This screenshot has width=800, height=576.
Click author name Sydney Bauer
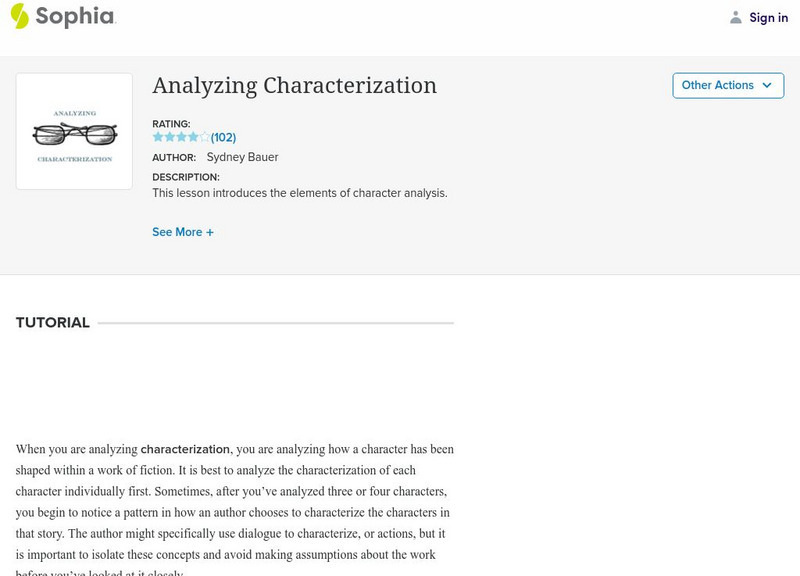(241, 157)
